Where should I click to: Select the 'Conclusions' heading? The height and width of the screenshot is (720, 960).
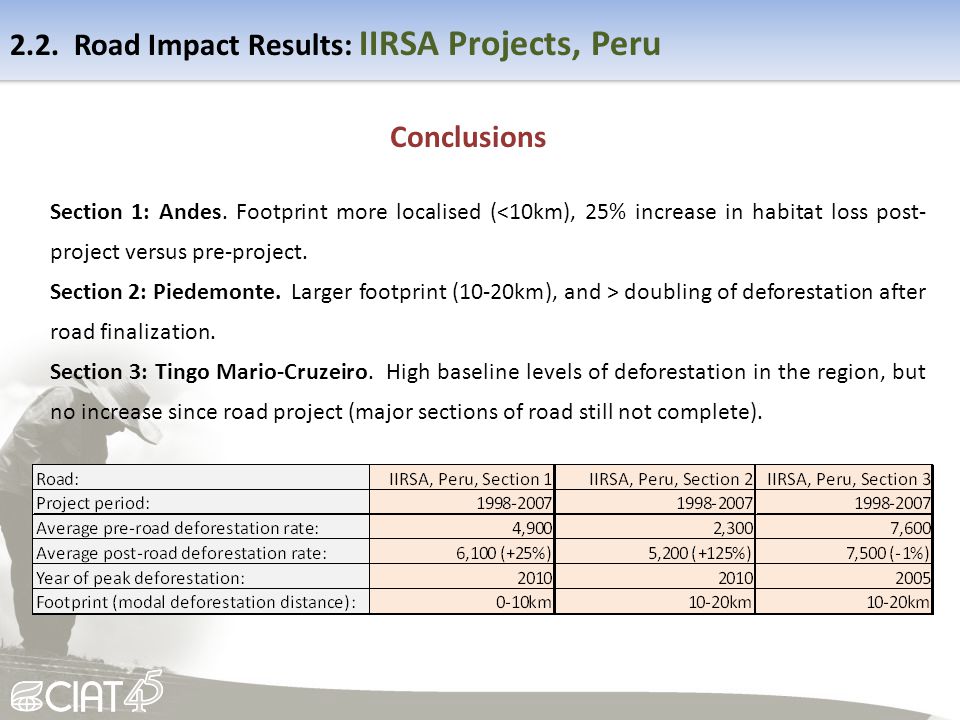[468, 137]
